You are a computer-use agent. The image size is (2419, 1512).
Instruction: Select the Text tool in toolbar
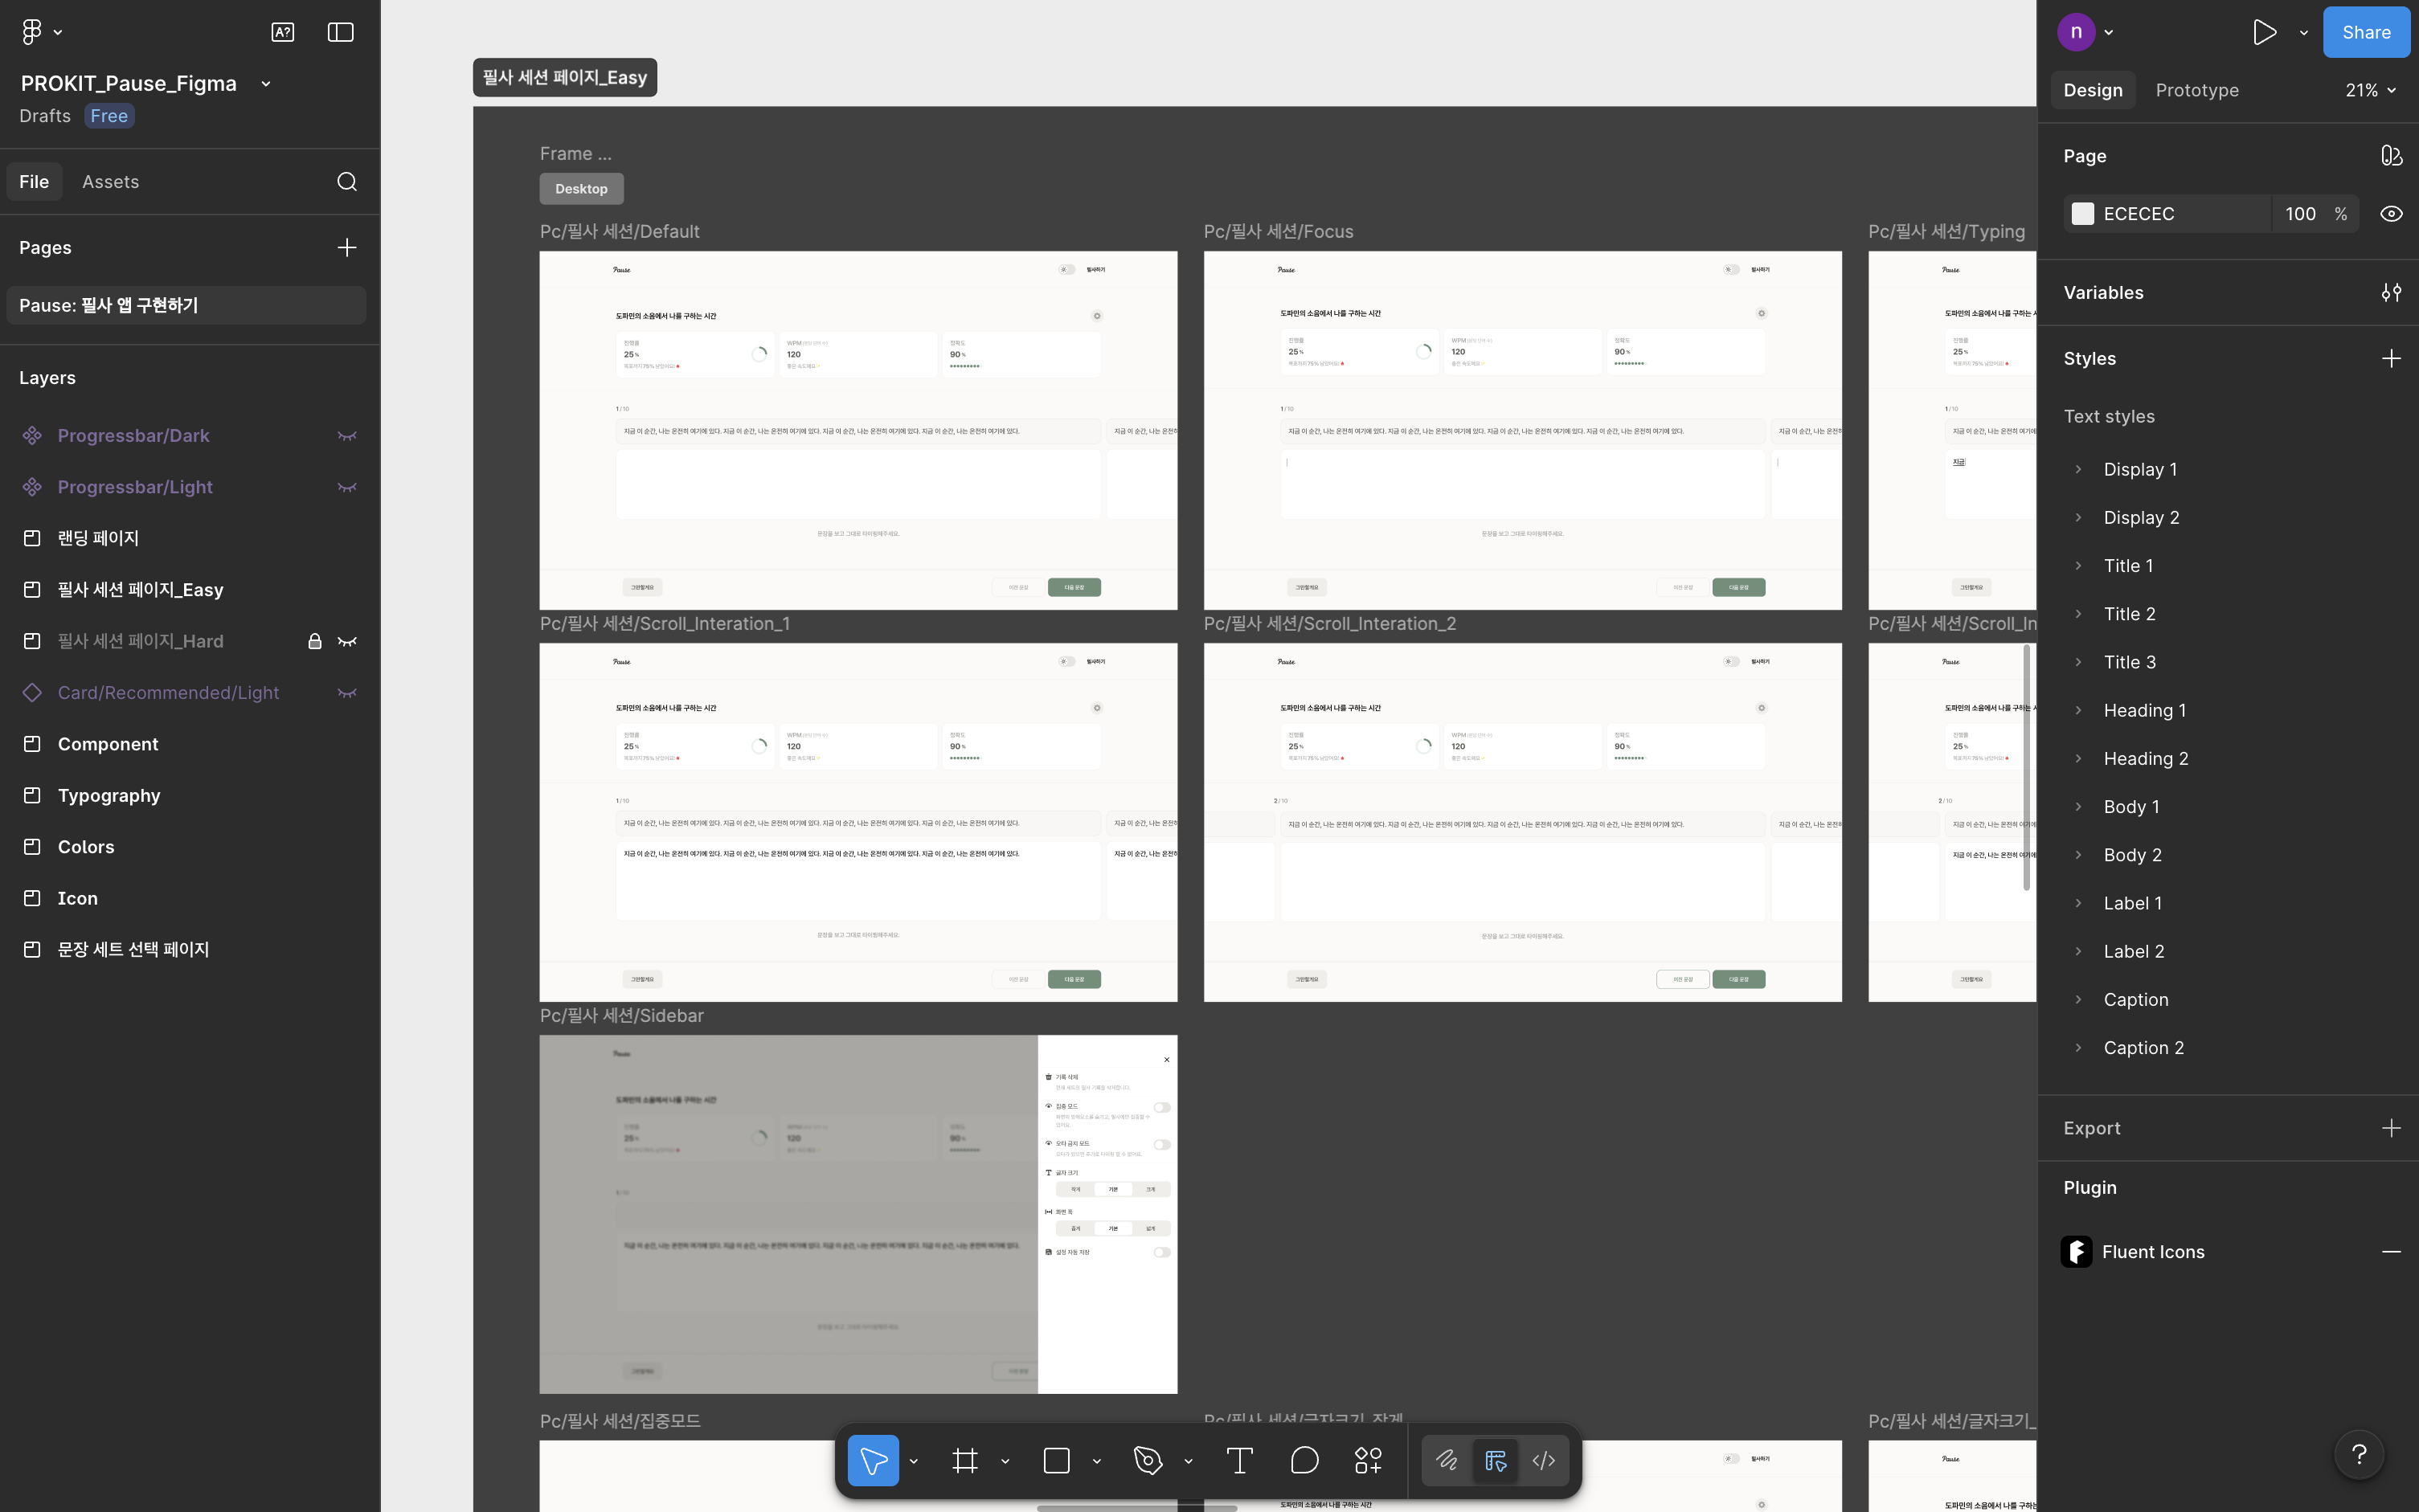1239,1461
